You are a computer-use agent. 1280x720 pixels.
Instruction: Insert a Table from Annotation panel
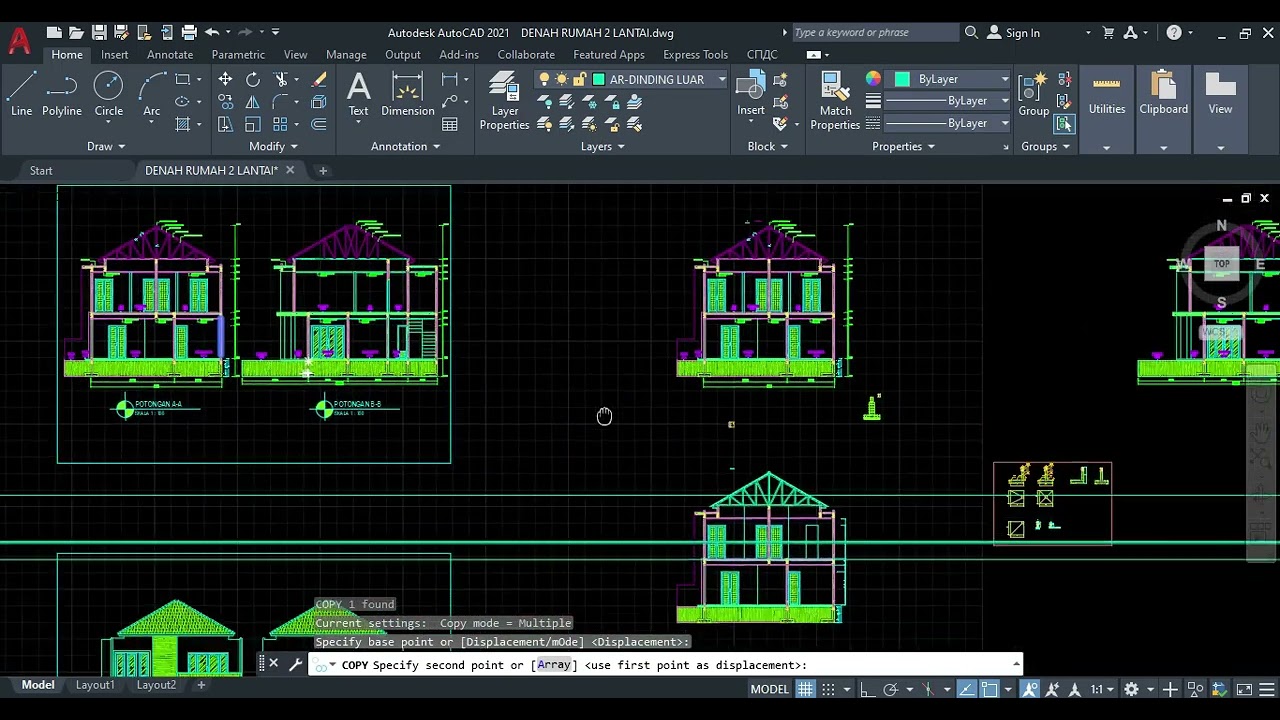click(x=450, y=124)
